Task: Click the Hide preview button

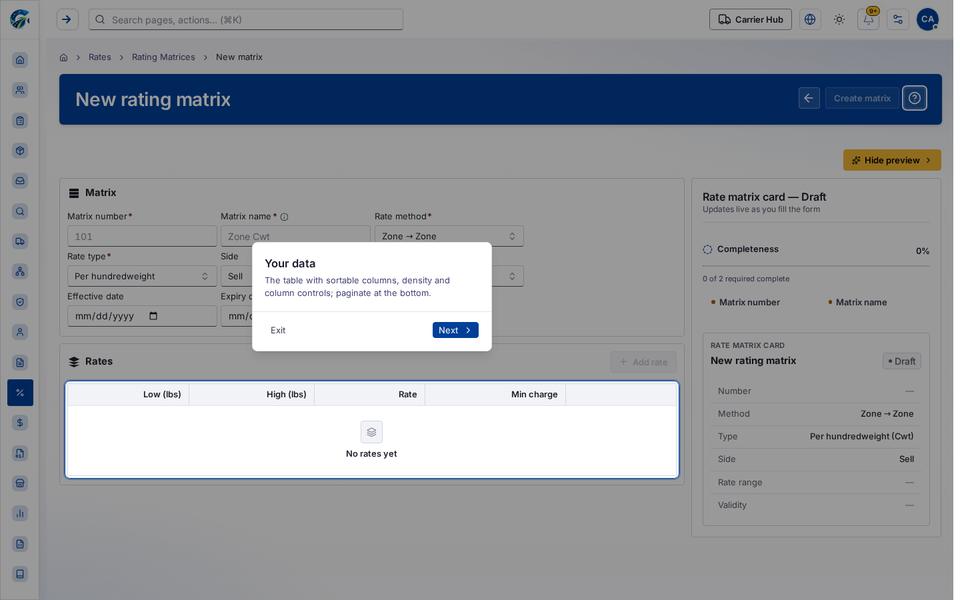Action: (892, 160)
